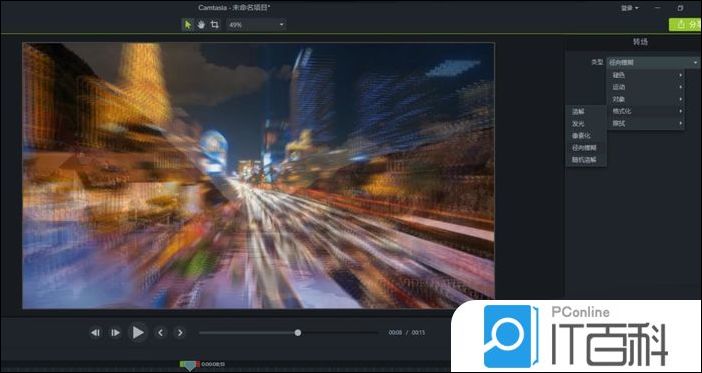Open the 登录 sign-in dropdown
Image resolution: width=702 pixels, height=373 pixels.
[629, 8]
